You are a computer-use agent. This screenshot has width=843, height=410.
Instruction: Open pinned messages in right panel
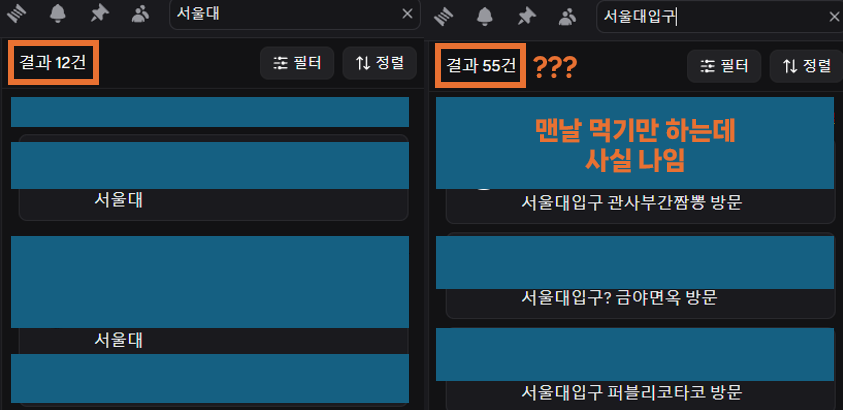click(527, 17)
